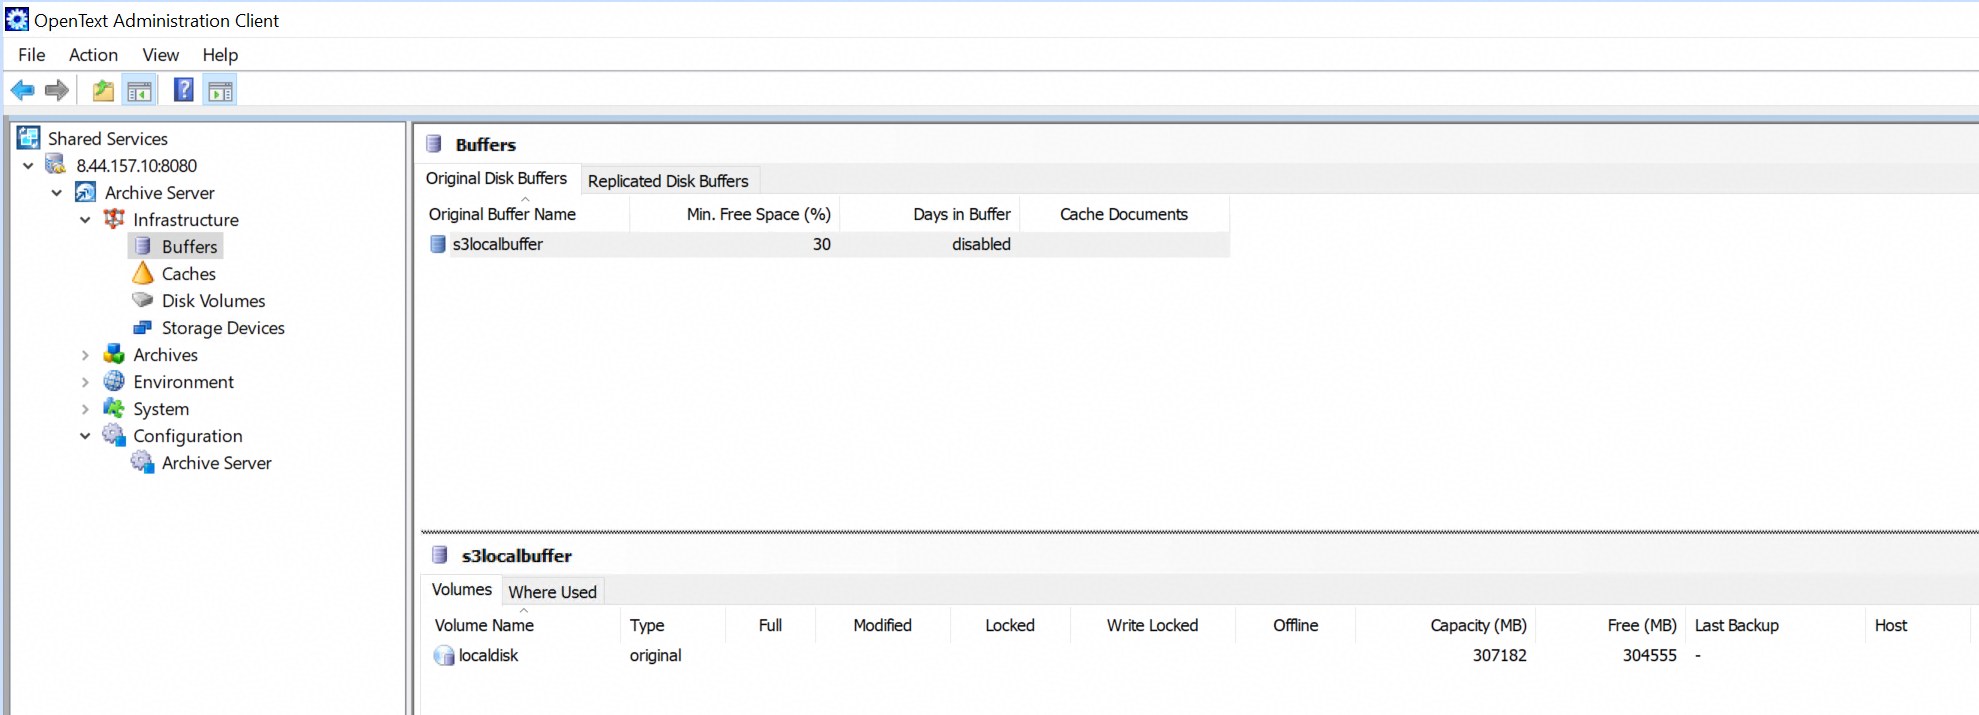The image size is (1979, 715).
Task: Select the Where Used tab
Action: 553,592
